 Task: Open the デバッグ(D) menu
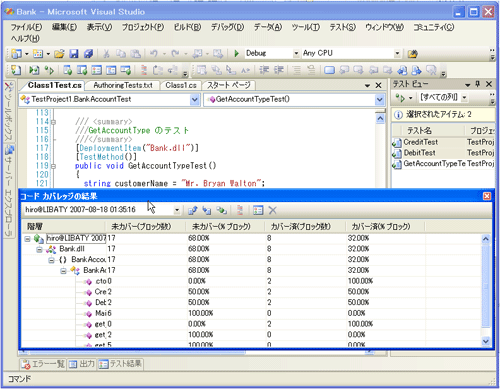point(227,27)
